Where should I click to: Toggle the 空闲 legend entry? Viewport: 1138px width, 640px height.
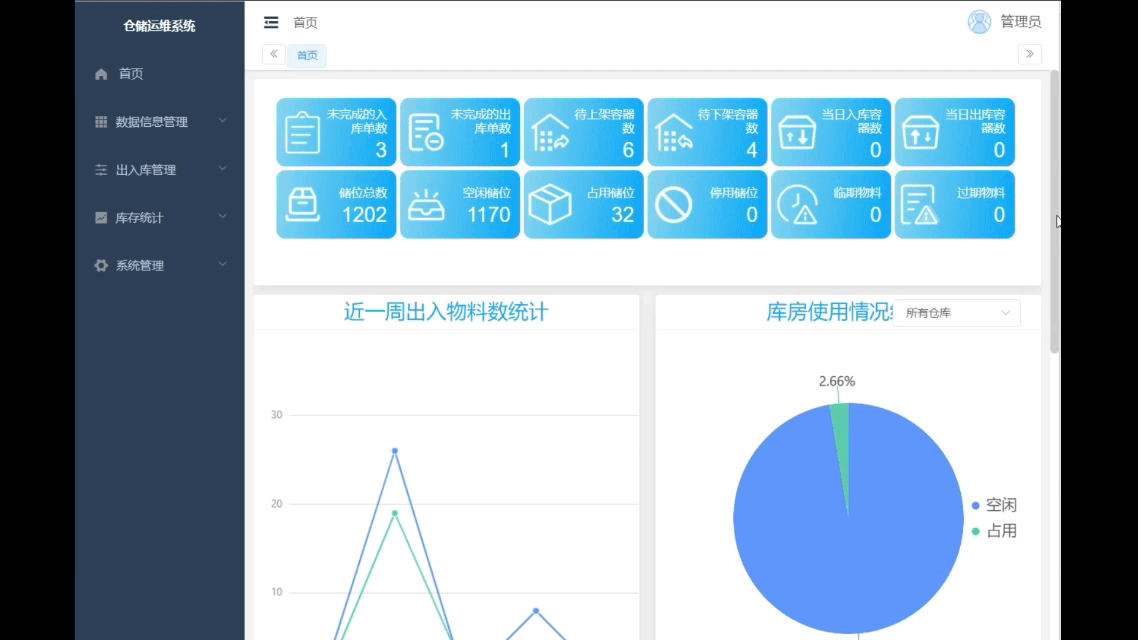[x=994, y=505]
